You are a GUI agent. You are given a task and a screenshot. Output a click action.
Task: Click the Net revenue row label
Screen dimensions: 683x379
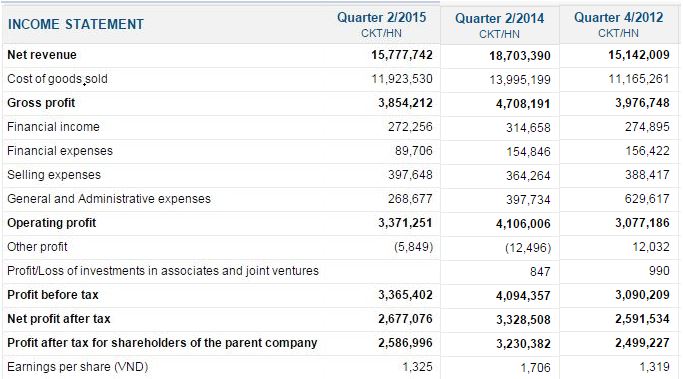[42, 55]
